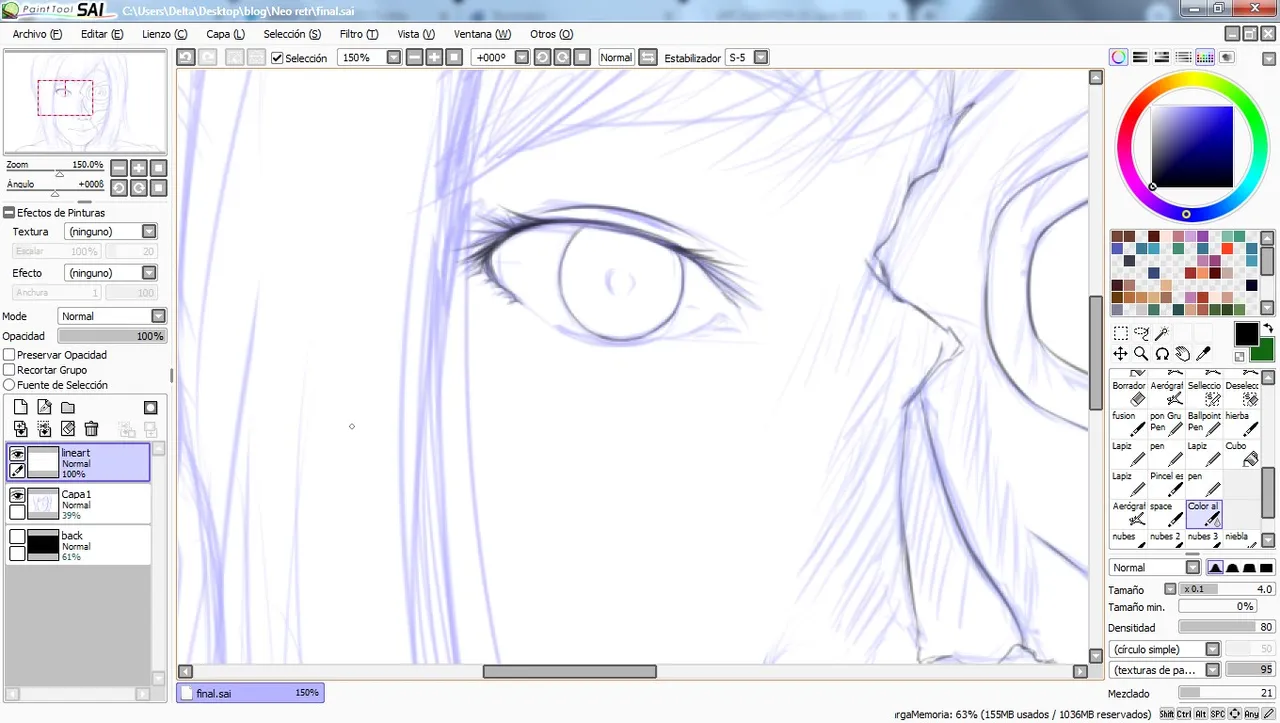This screenshot has height=723, width=1280.
Task: Choose the Color al watercolor brush
Action: [1204, 514]
